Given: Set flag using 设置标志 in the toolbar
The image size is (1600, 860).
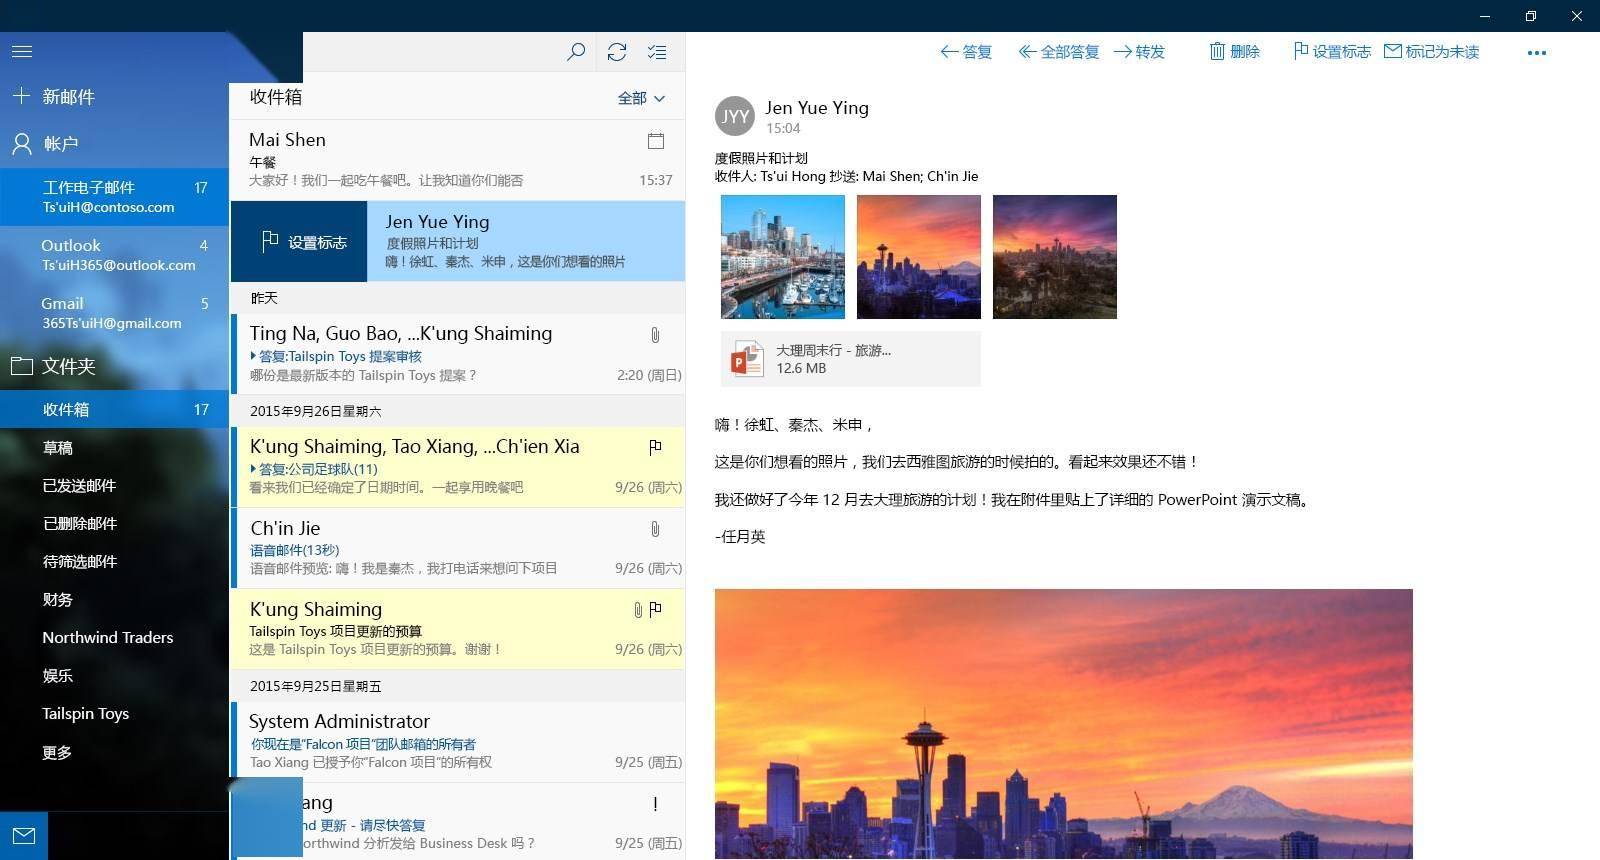Looking at the screenshot, I should tap(1332, 52).
